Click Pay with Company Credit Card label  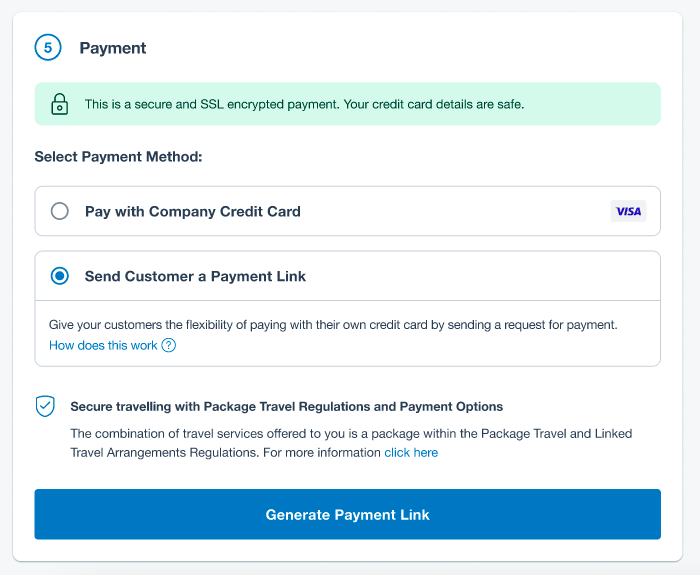[x=193, y=211]
